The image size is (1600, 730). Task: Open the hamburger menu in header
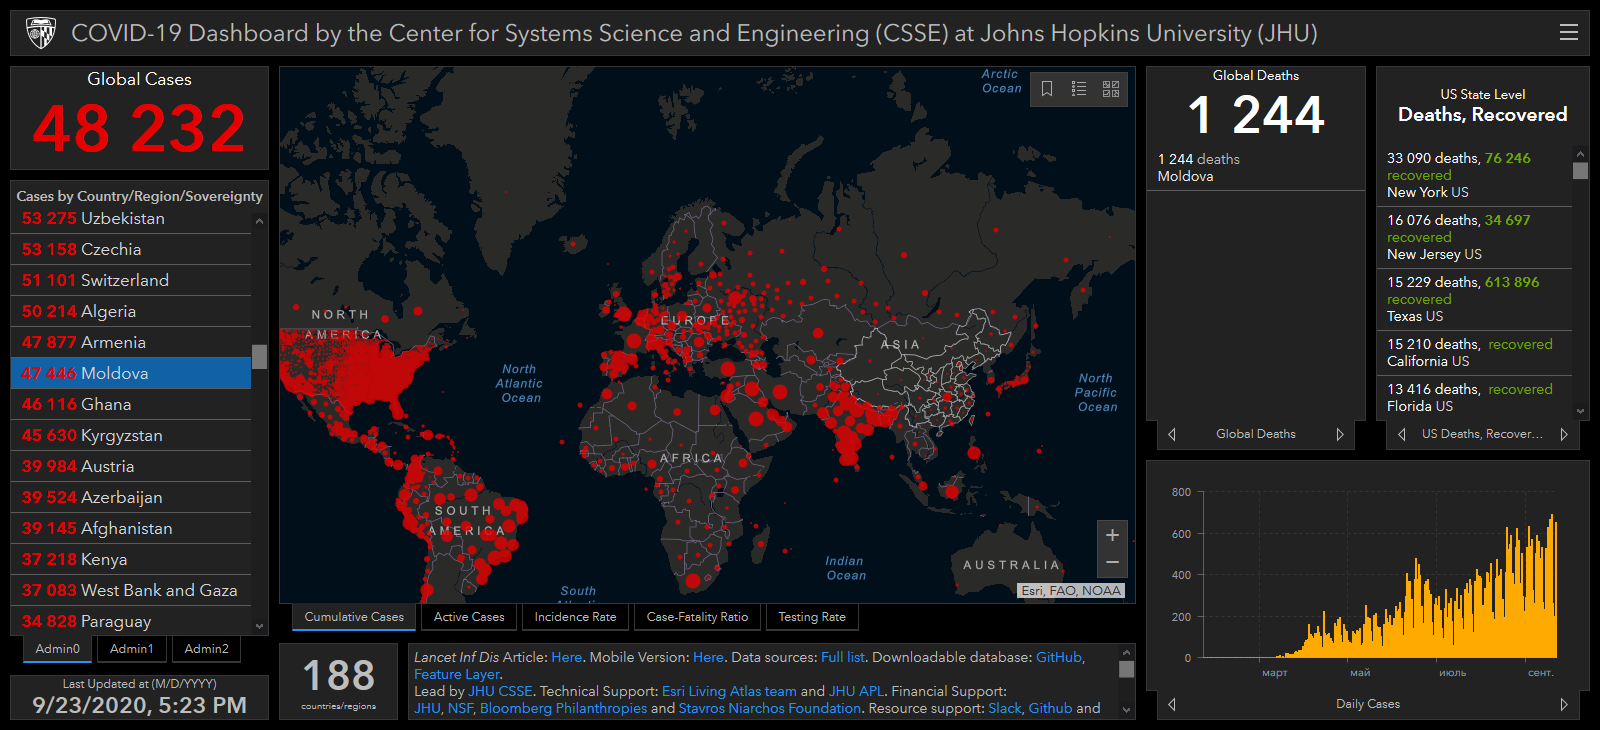tap(1568, 32)
